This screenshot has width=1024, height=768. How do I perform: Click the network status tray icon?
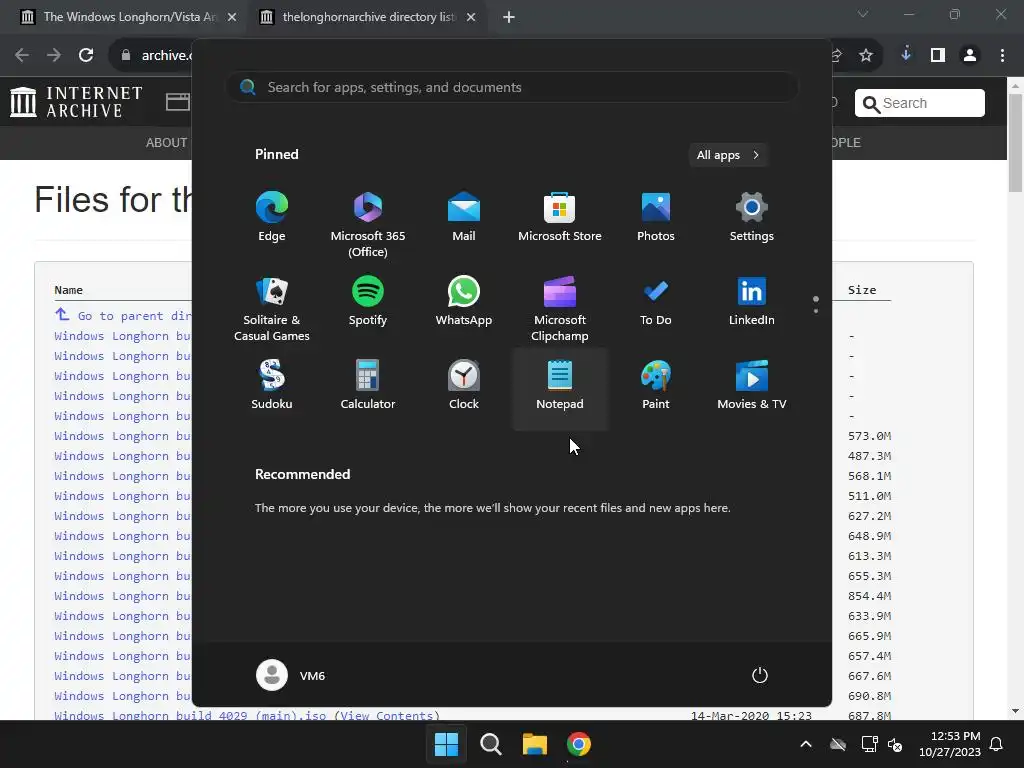pos(869,744)
